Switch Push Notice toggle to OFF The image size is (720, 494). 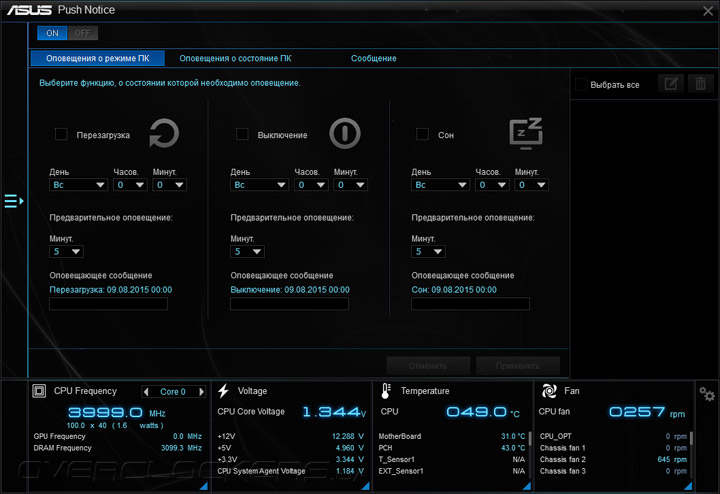pos(83,33)
